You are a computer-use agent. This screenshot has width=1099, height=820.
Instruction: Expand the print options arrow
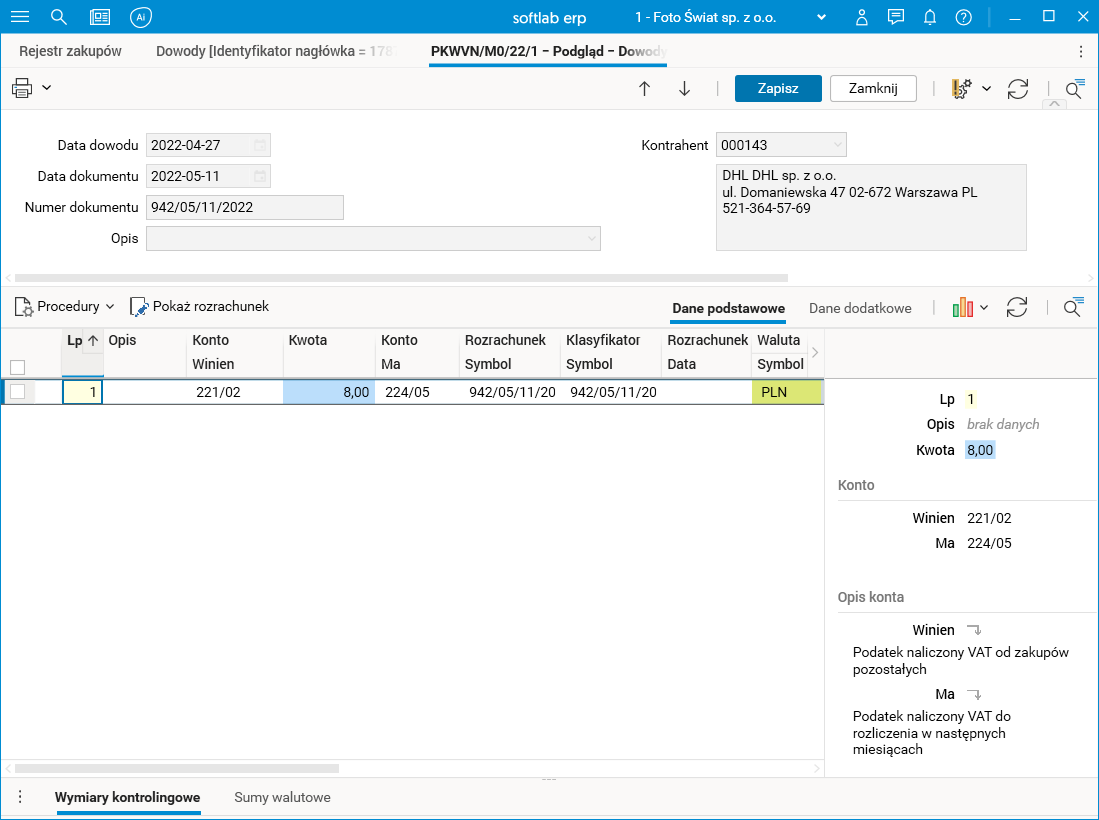click(46, 88)
